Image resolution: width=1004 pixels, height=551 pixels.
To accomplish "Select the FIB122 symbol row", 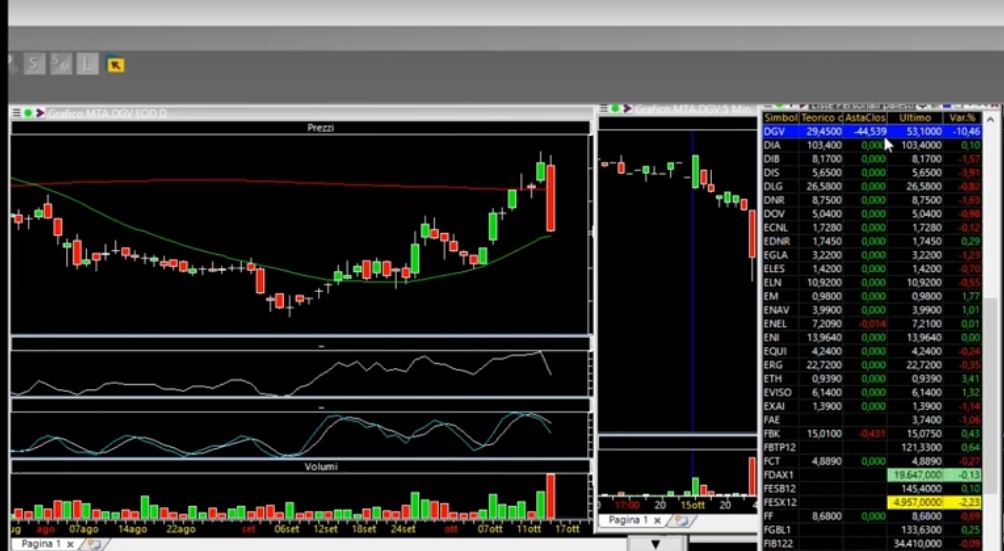I will 872,543.
